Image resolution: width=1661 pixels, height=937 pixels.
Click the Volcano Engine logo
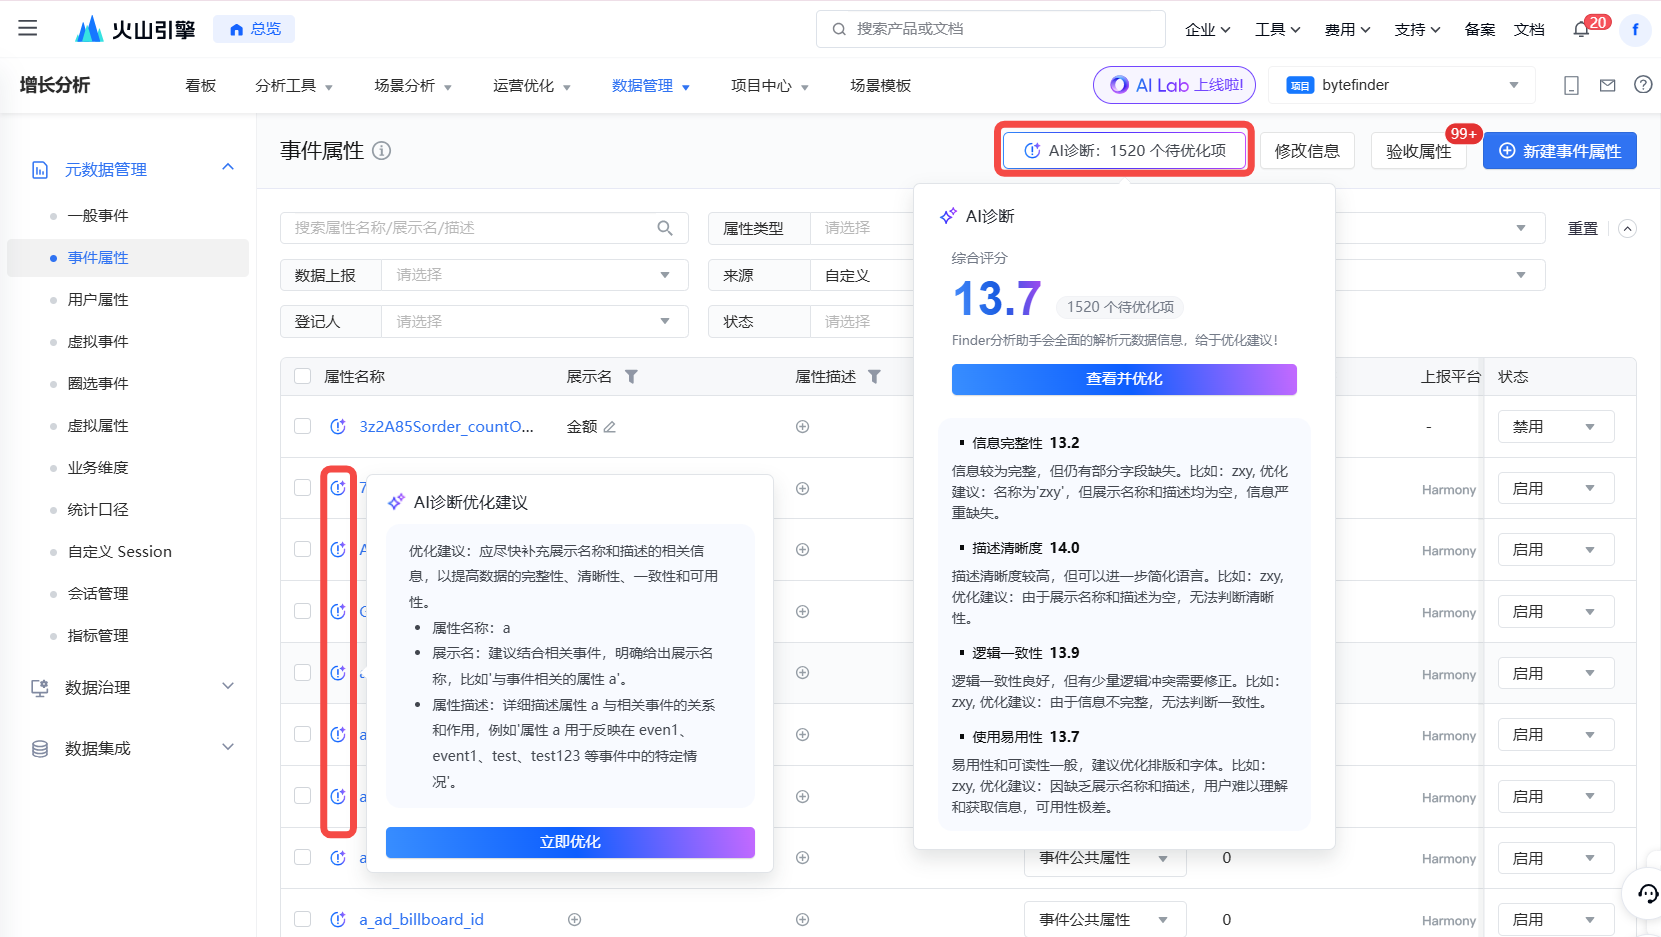click(136, 29)
